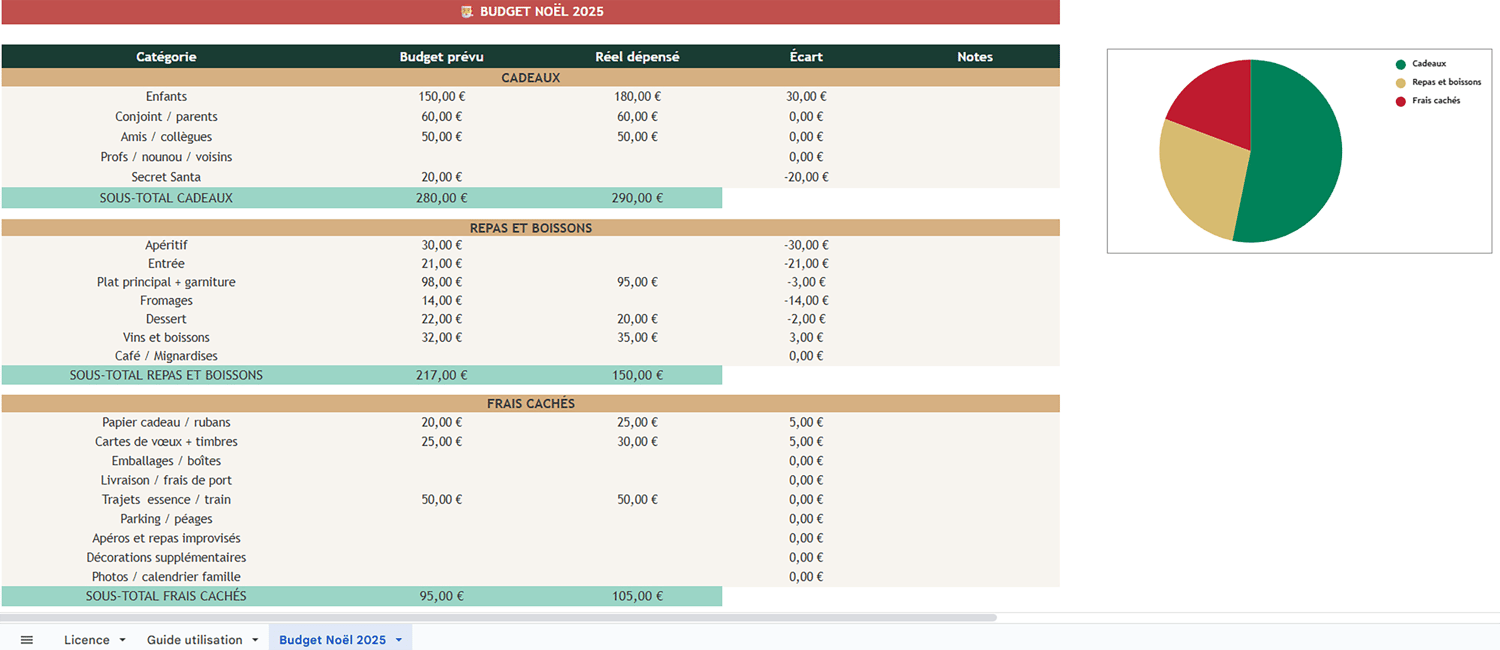The image size is (1500, 650).
Task: Select the 150,00 € budget cell for Enfants
Action: (x=442, y=97)
